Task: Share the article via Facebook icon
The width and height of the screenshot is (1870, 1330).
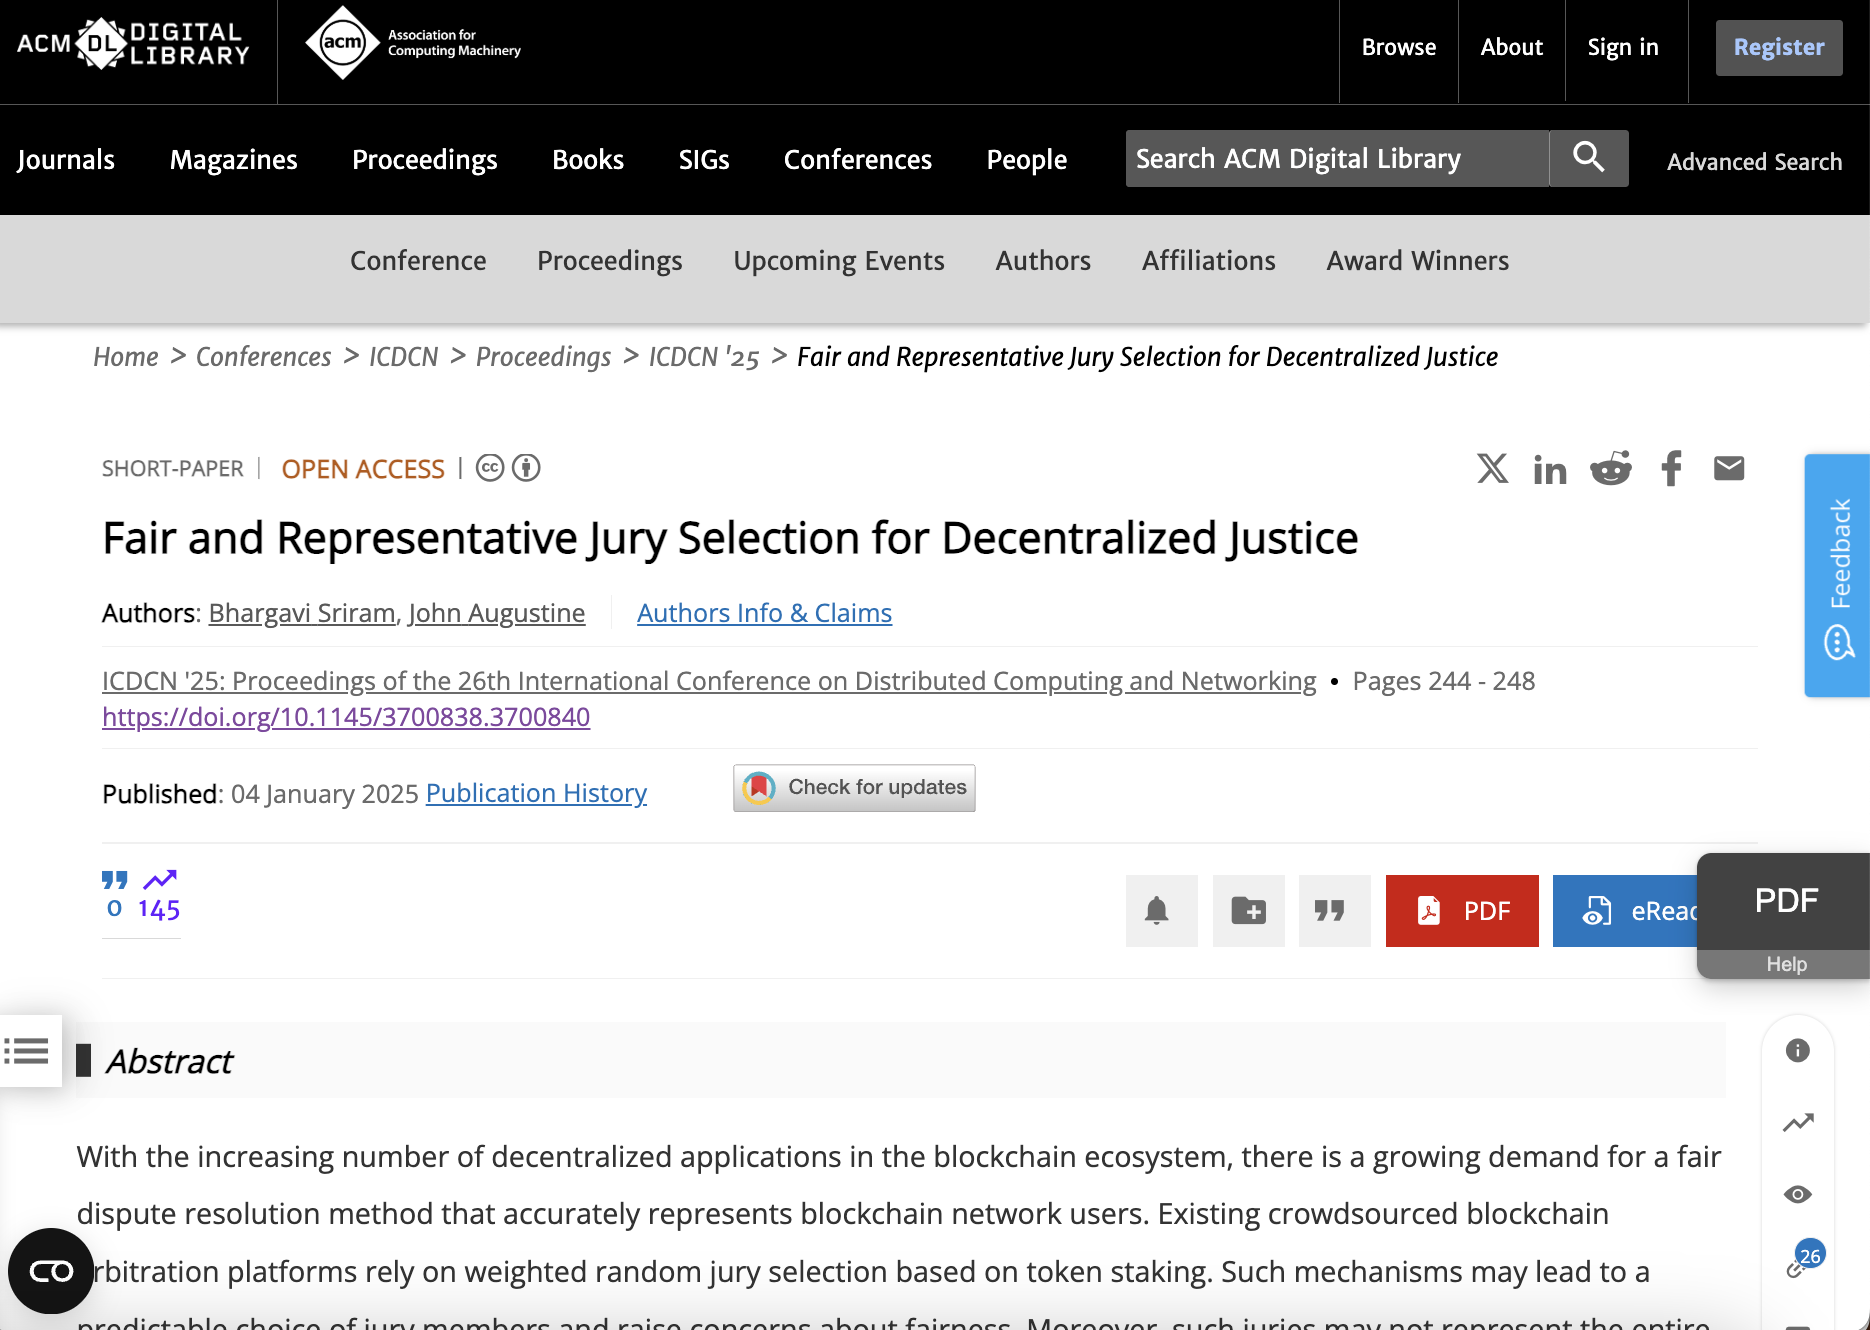Action: coord(1671,468)
